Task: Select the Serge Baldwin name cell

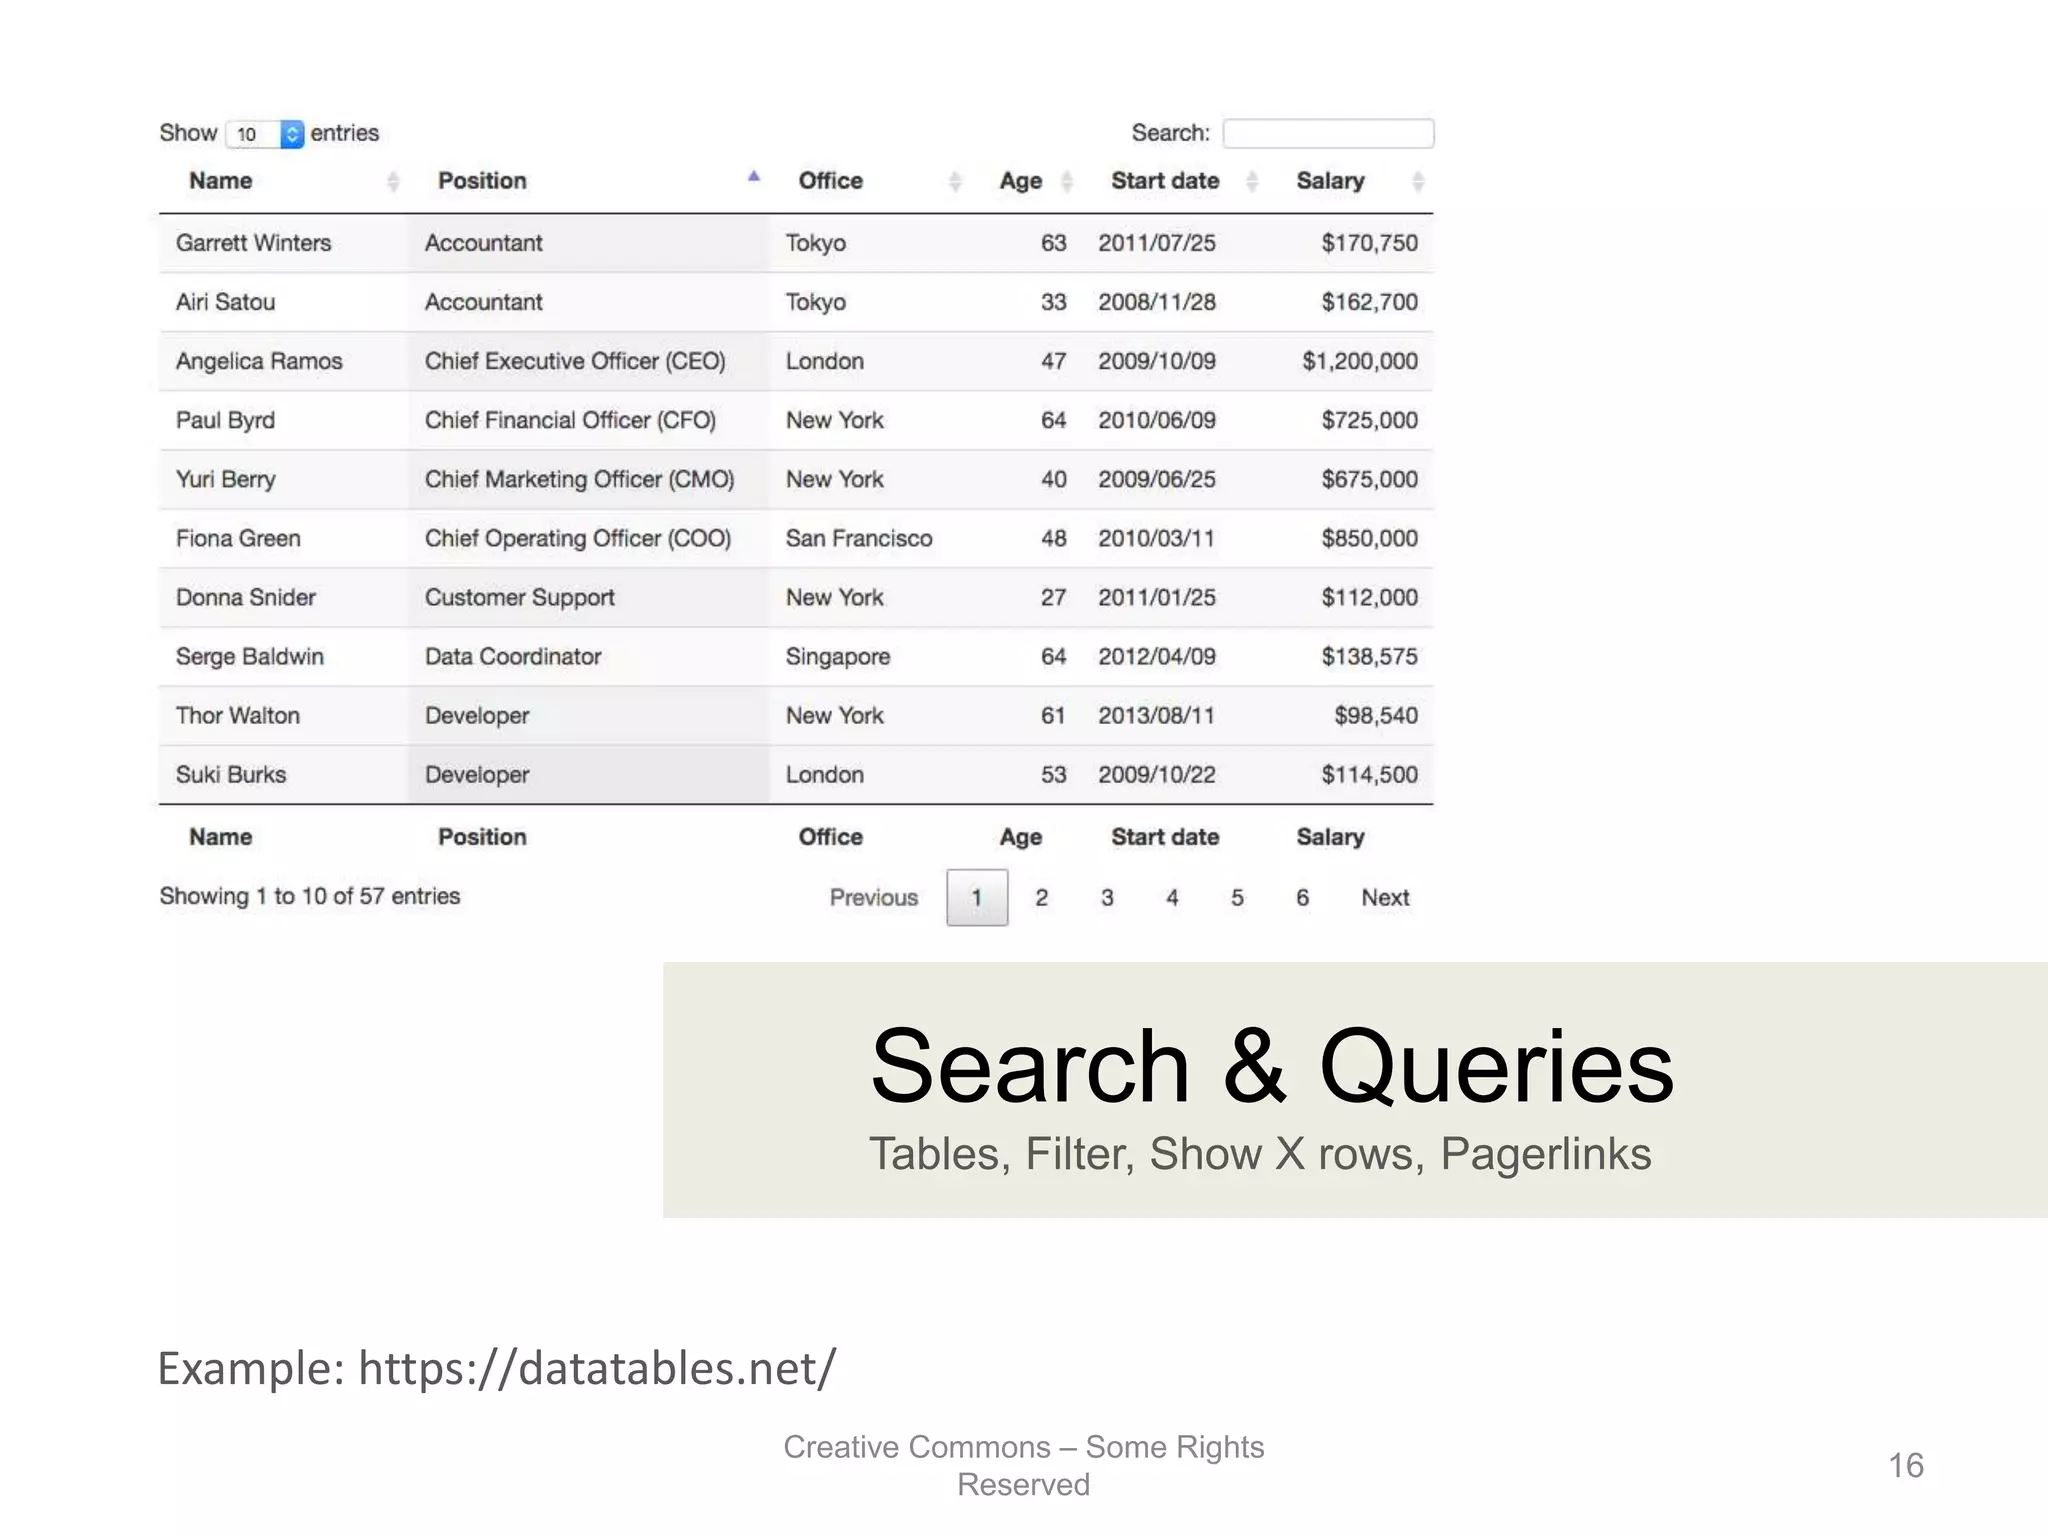Action: pos(250,656)
